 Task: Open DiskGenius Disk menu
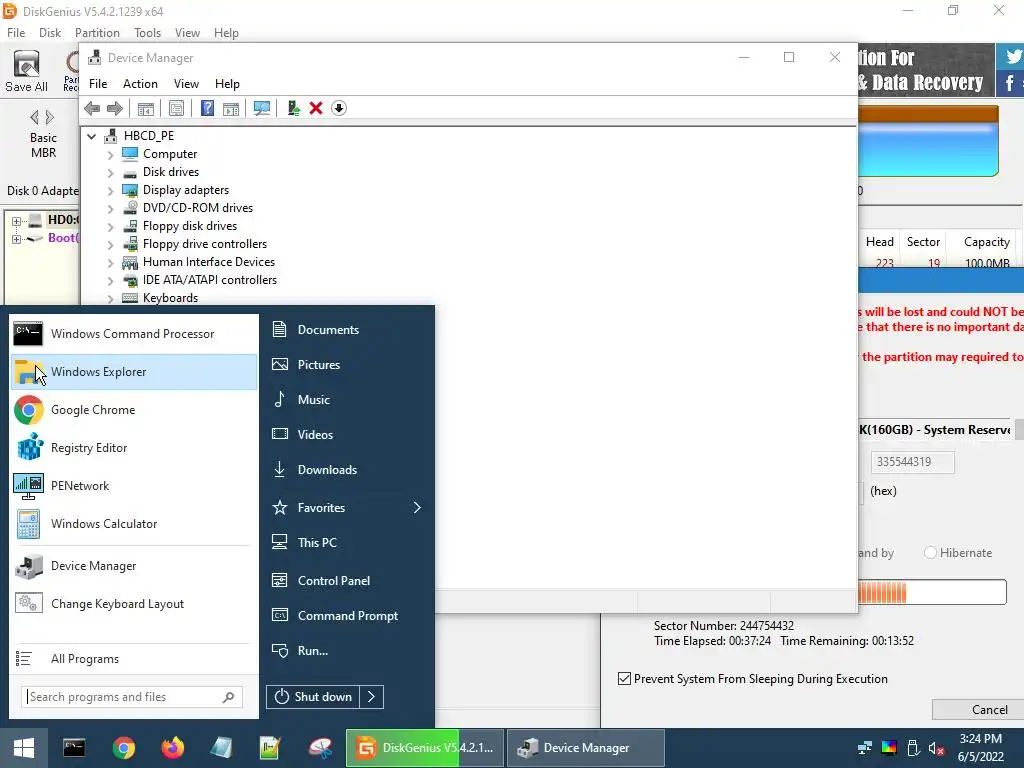50,33
